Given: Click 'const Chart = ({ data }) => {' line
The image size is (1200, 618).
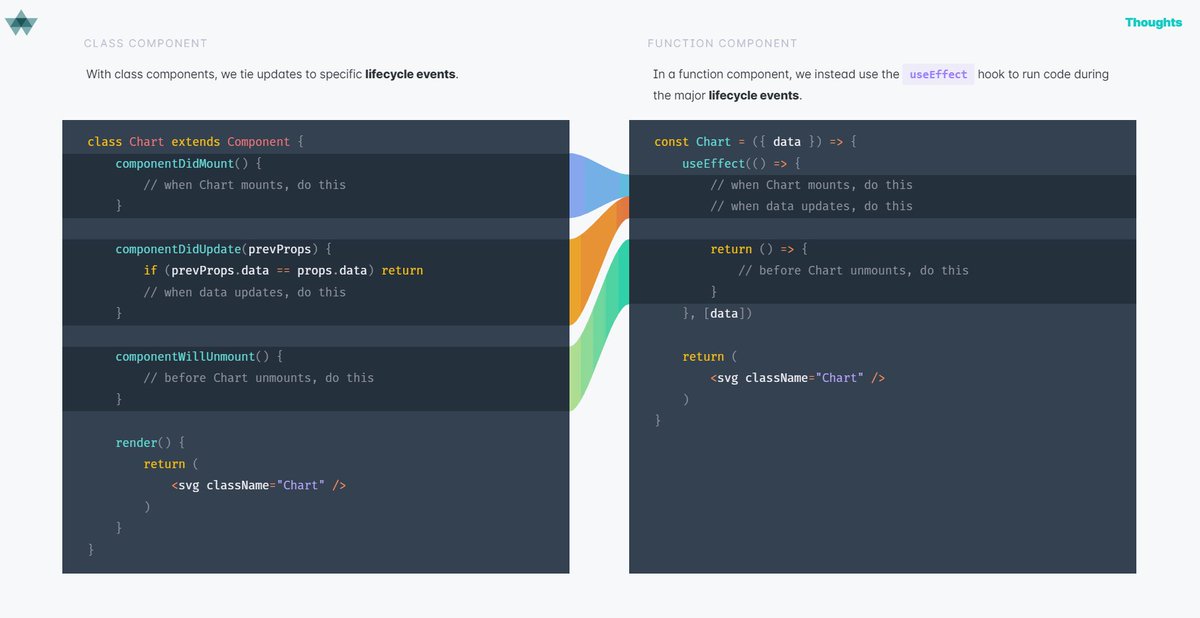Looking at the screenshot, I should pyautogui.click(x=755, y=142).
